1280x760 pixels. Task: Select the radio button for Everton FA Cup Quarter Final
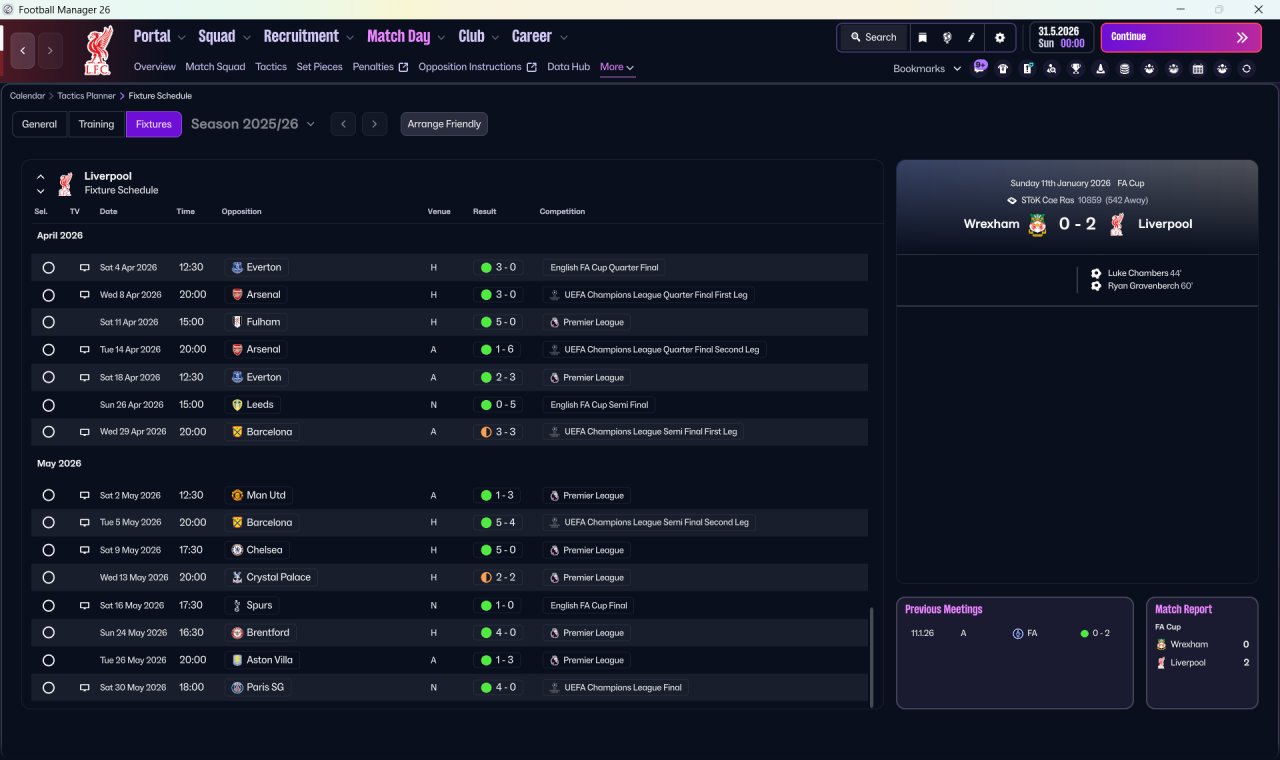48,268
